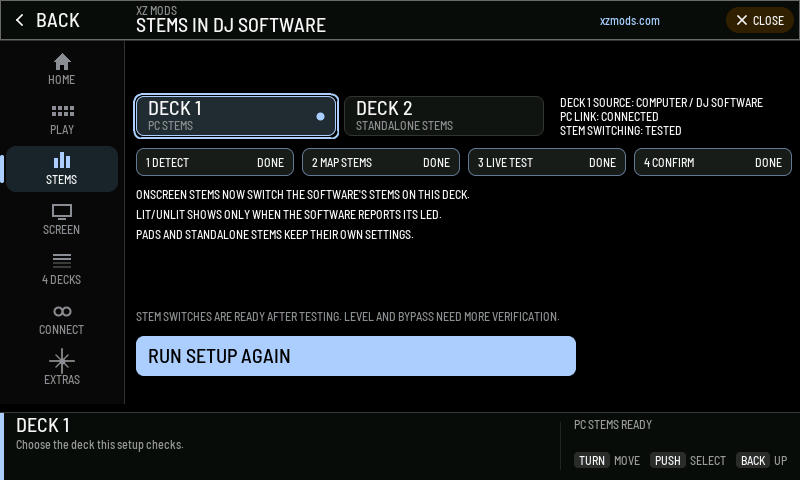This screenshot has width=800, height=480.
Task: Open the Connect link icon
Action: tap(62, 311)
